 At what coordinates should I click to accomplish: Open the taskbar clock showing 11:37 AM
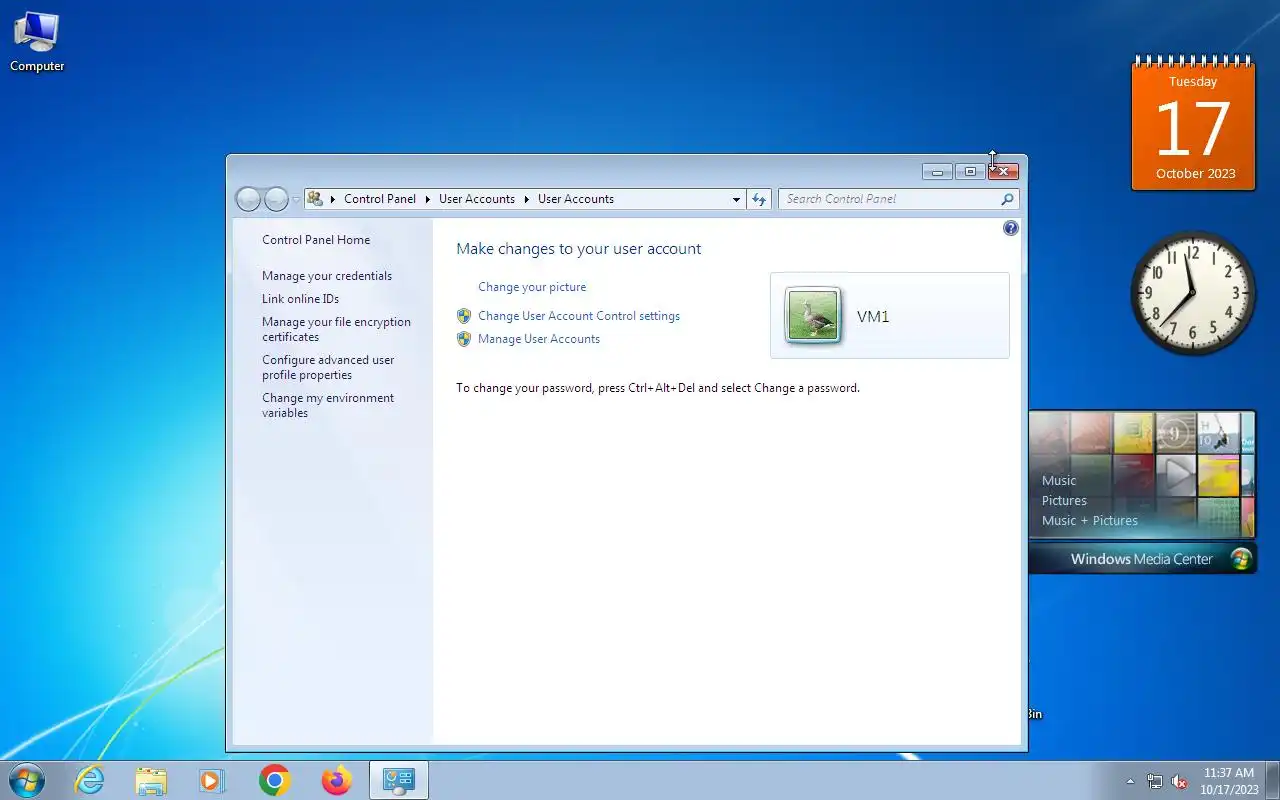click(1229, 781)
